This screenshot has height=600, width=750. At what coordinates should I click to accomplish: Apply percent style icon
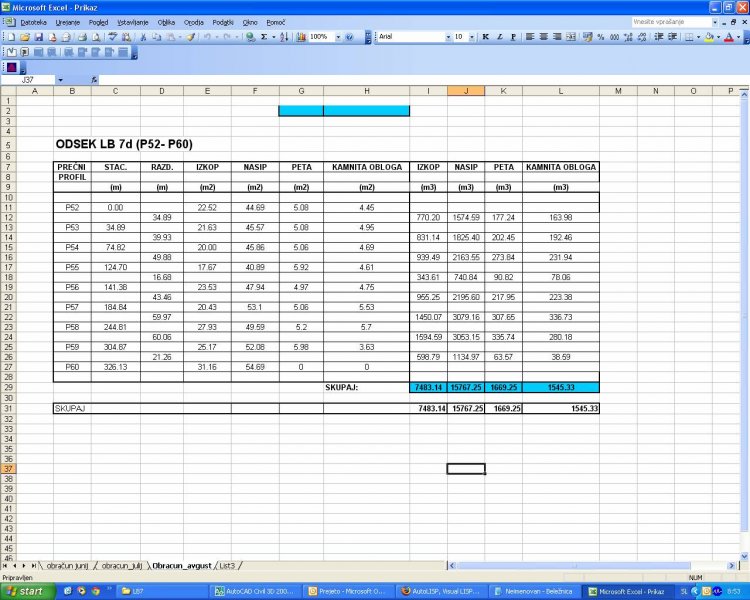pos(601,37)
